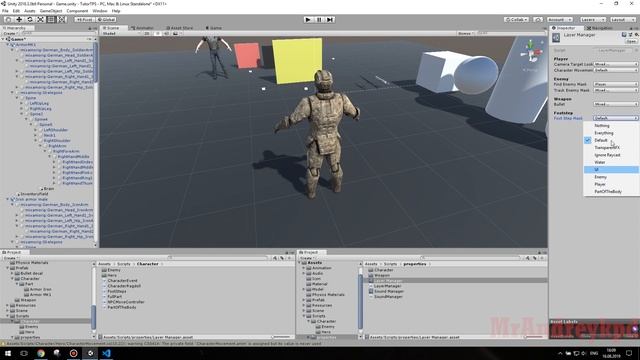Screen dimensions: 640x360
Task: Open the Component menu
Action: coord(77,11)
